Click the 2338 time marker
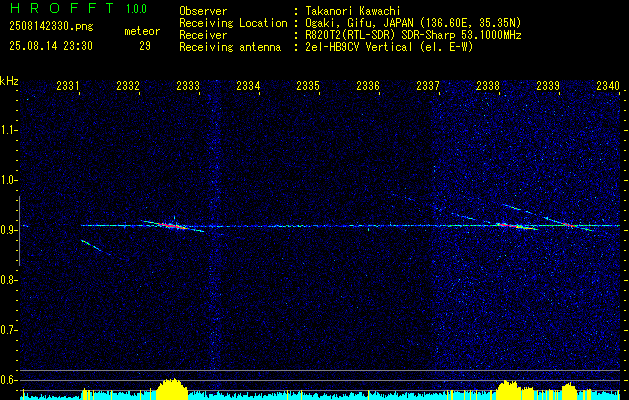The image size is (629, 400). (x=488, y=85)
